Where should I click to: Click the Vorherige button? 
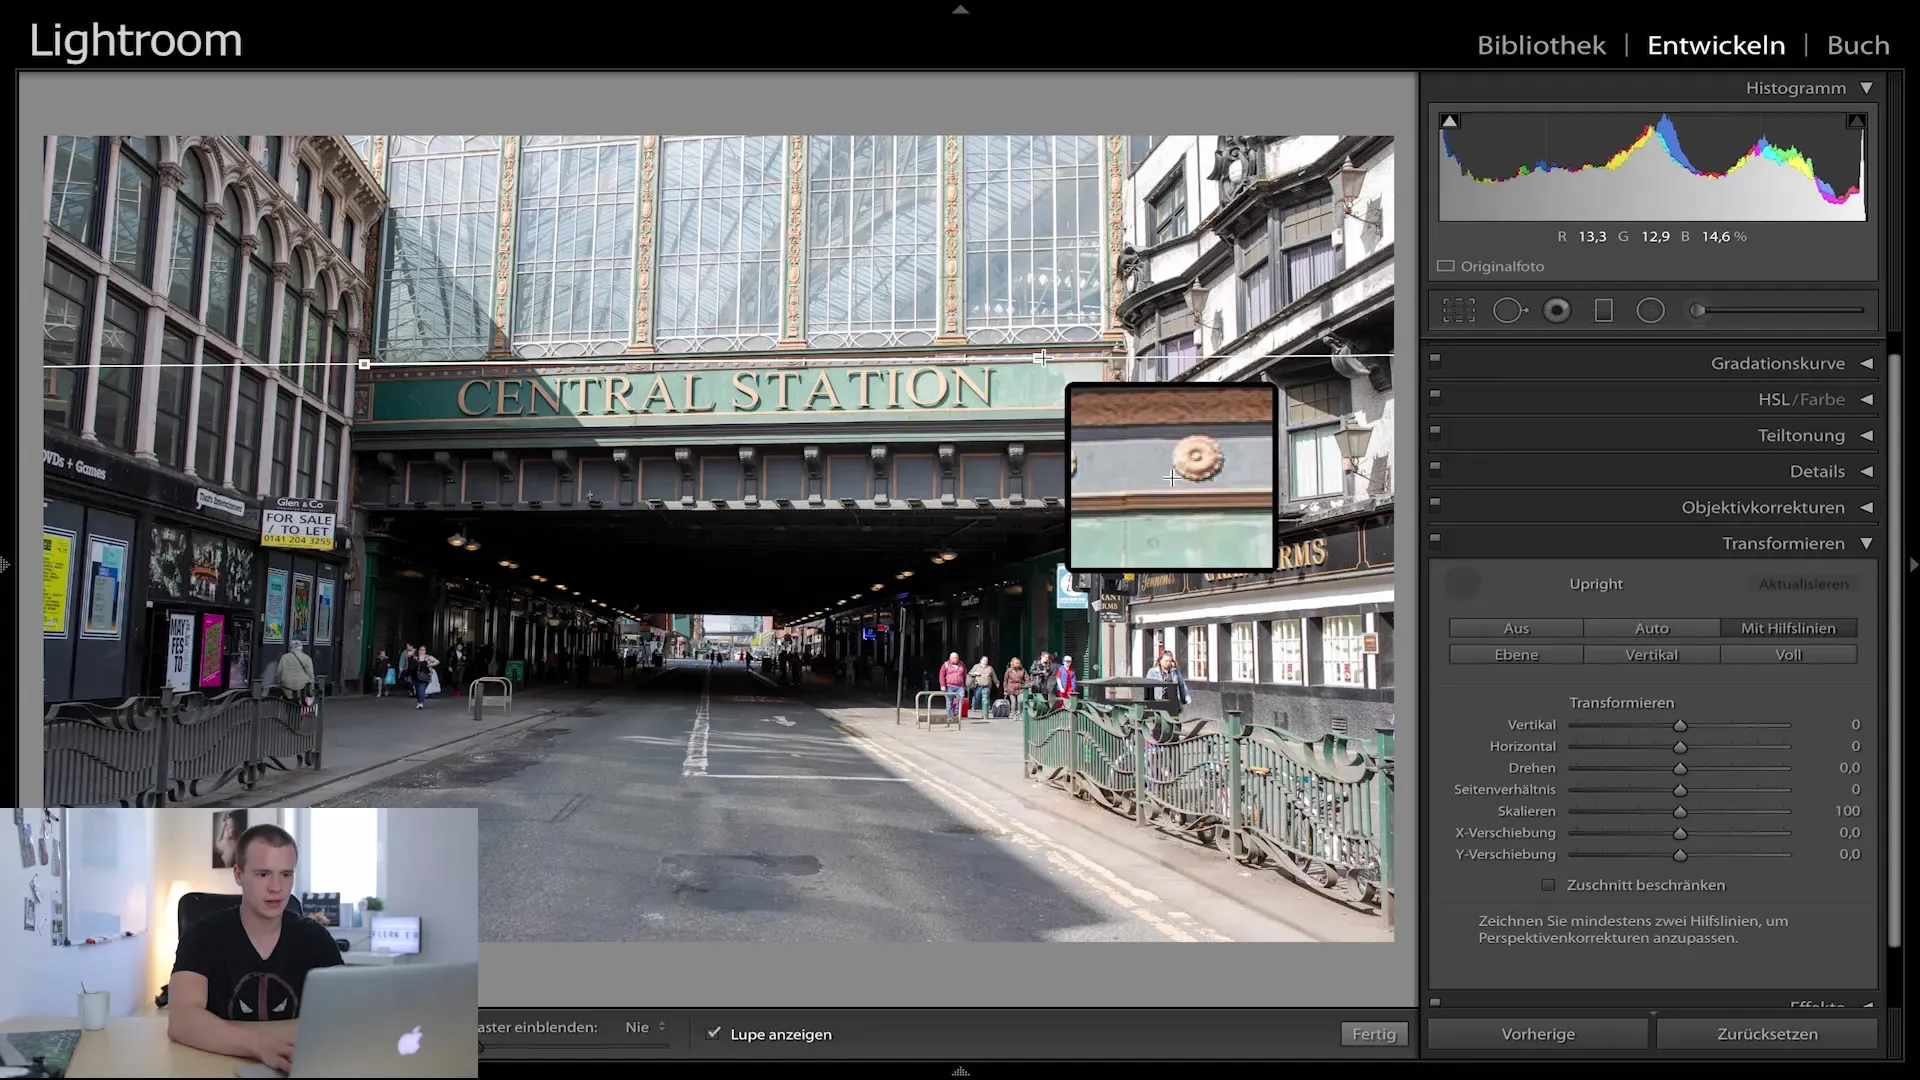[x=1538, y=1034]
